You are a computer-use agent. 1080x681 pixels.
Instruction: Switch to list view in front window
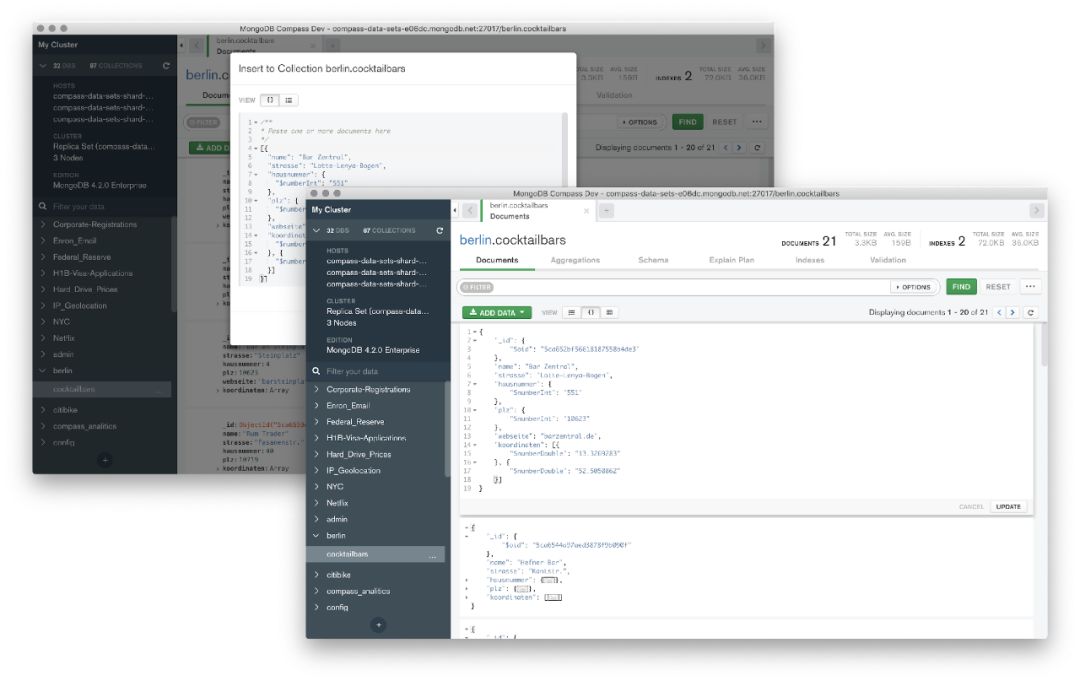572,313
